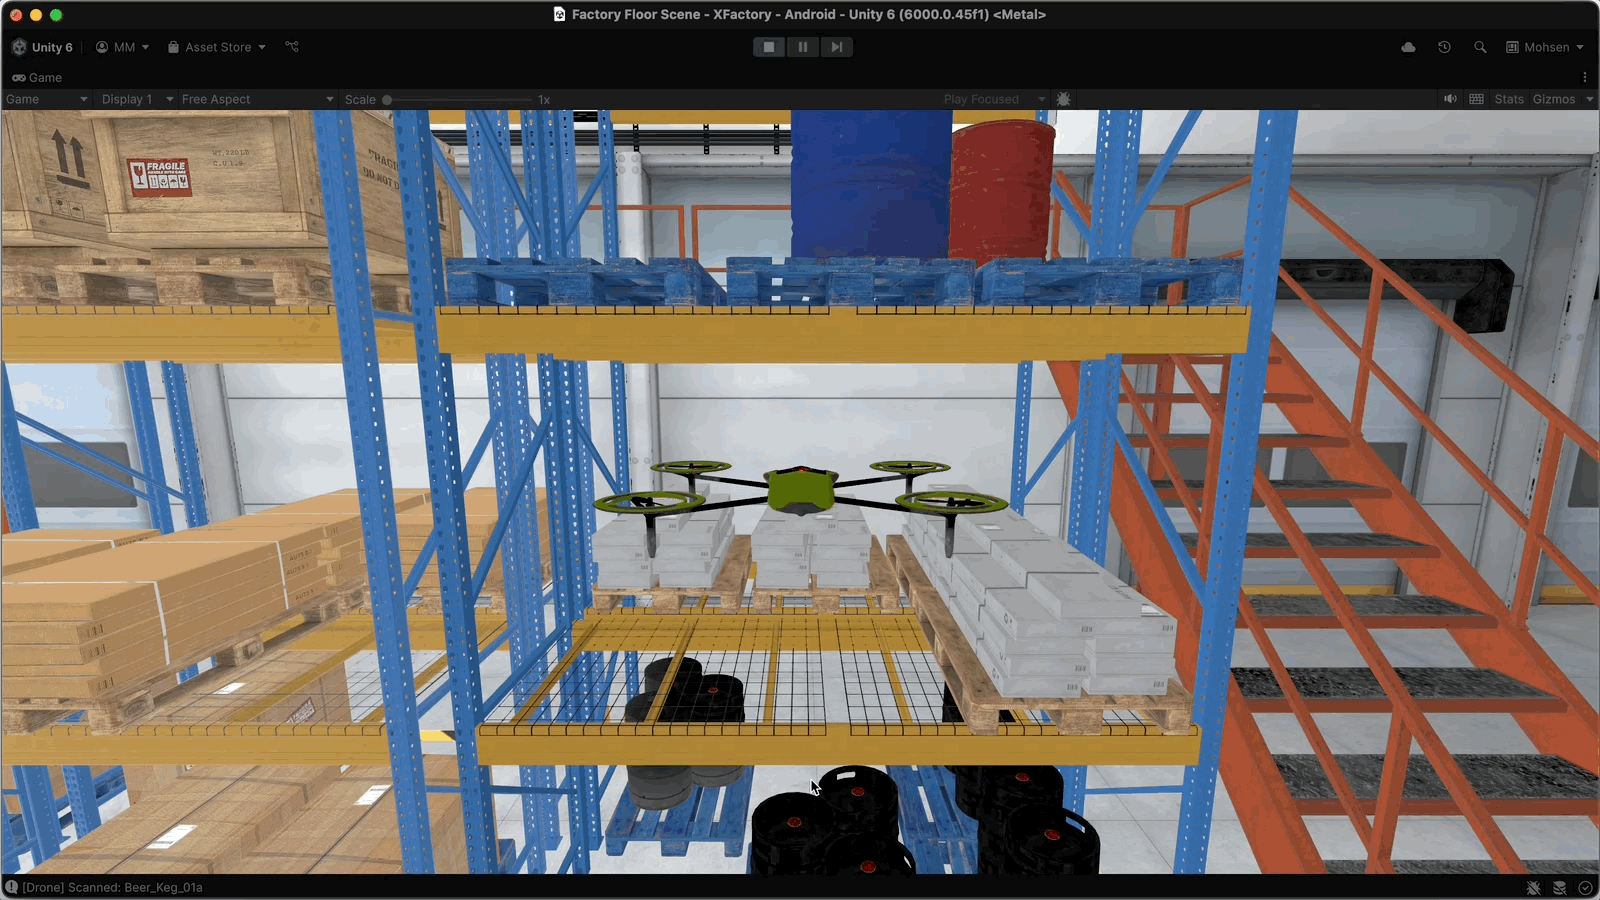Pause the running game
1600x900 pixels.
(802, 47)
